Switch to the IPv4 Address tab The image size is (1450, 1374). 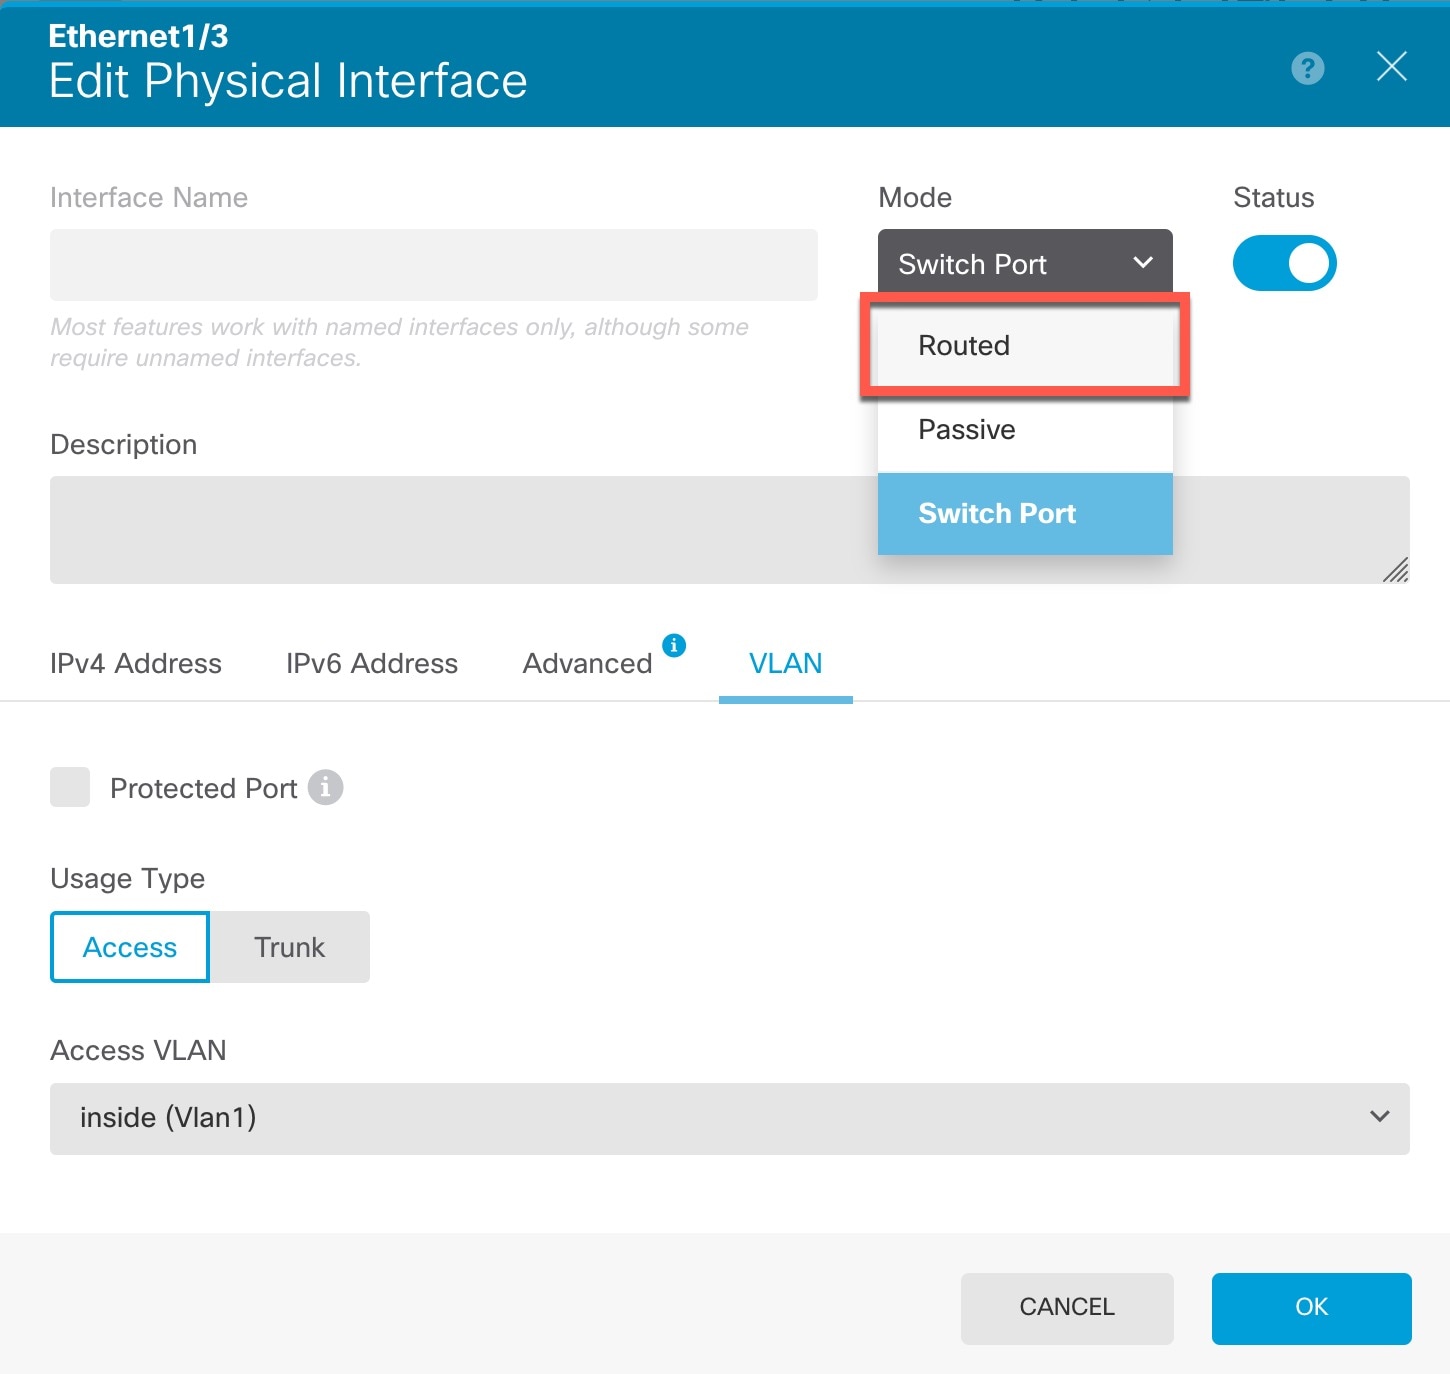point(136,664)
